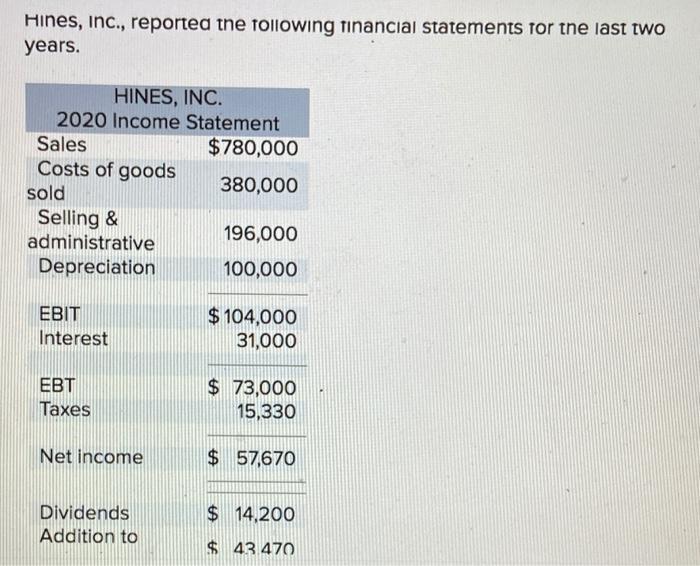The width and height of the screenshot is (700, 566).
Task: Click the Depreciation row label
Action: coord(97,267)
